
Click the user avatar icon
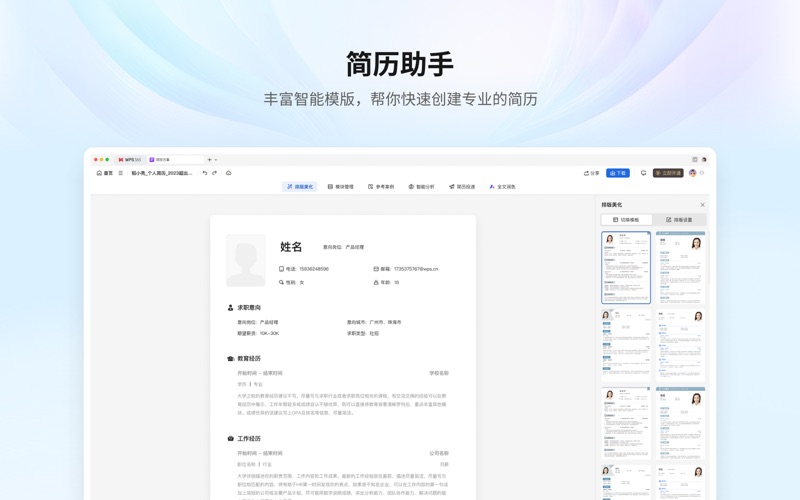(692, 173)
